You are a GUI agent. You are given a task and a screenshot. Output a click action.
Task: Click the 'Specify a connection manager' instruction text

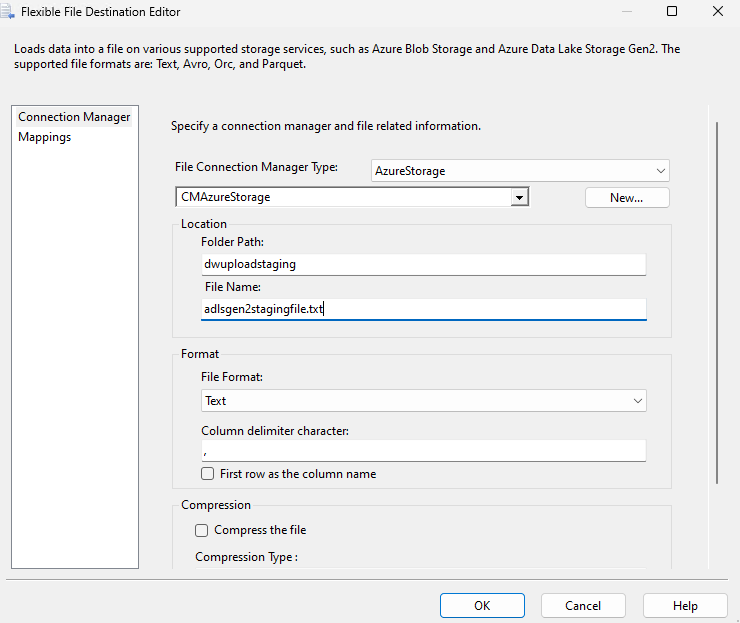326,126
